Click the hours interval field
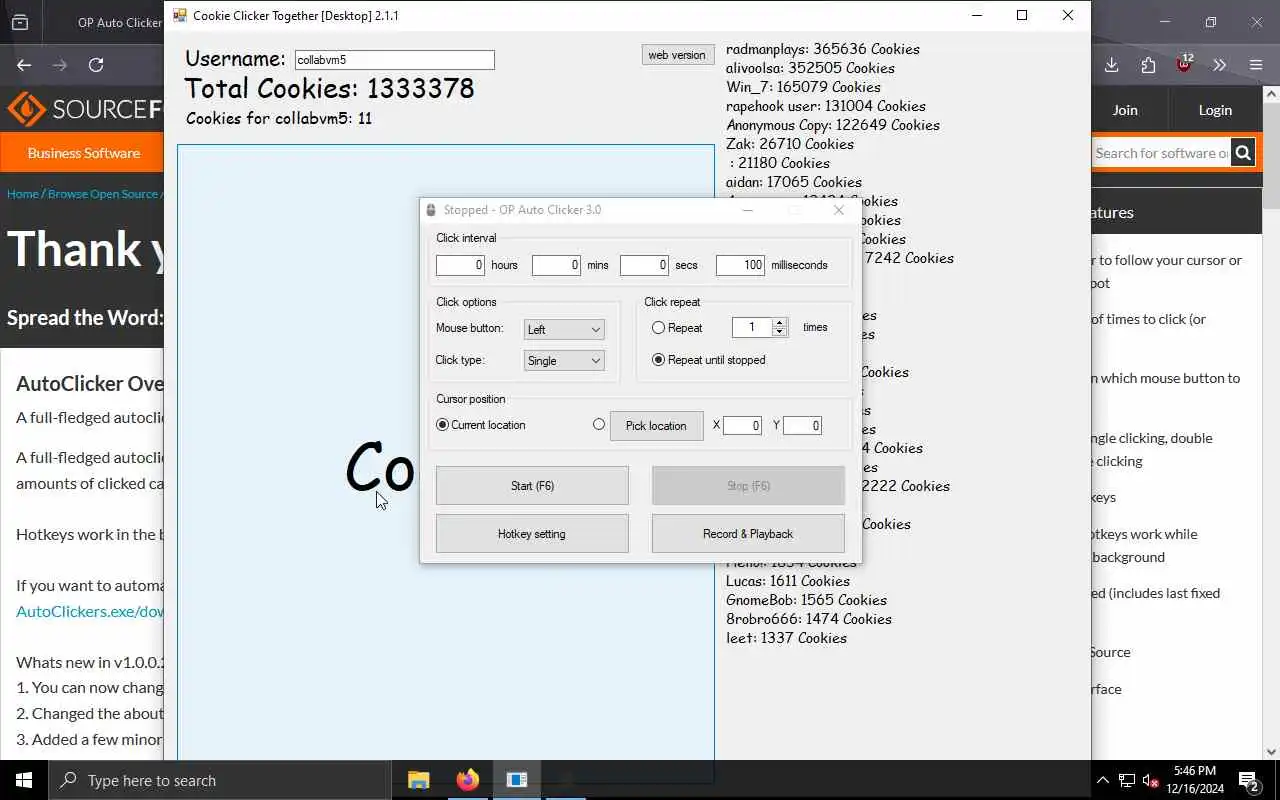 click(460, 265)
